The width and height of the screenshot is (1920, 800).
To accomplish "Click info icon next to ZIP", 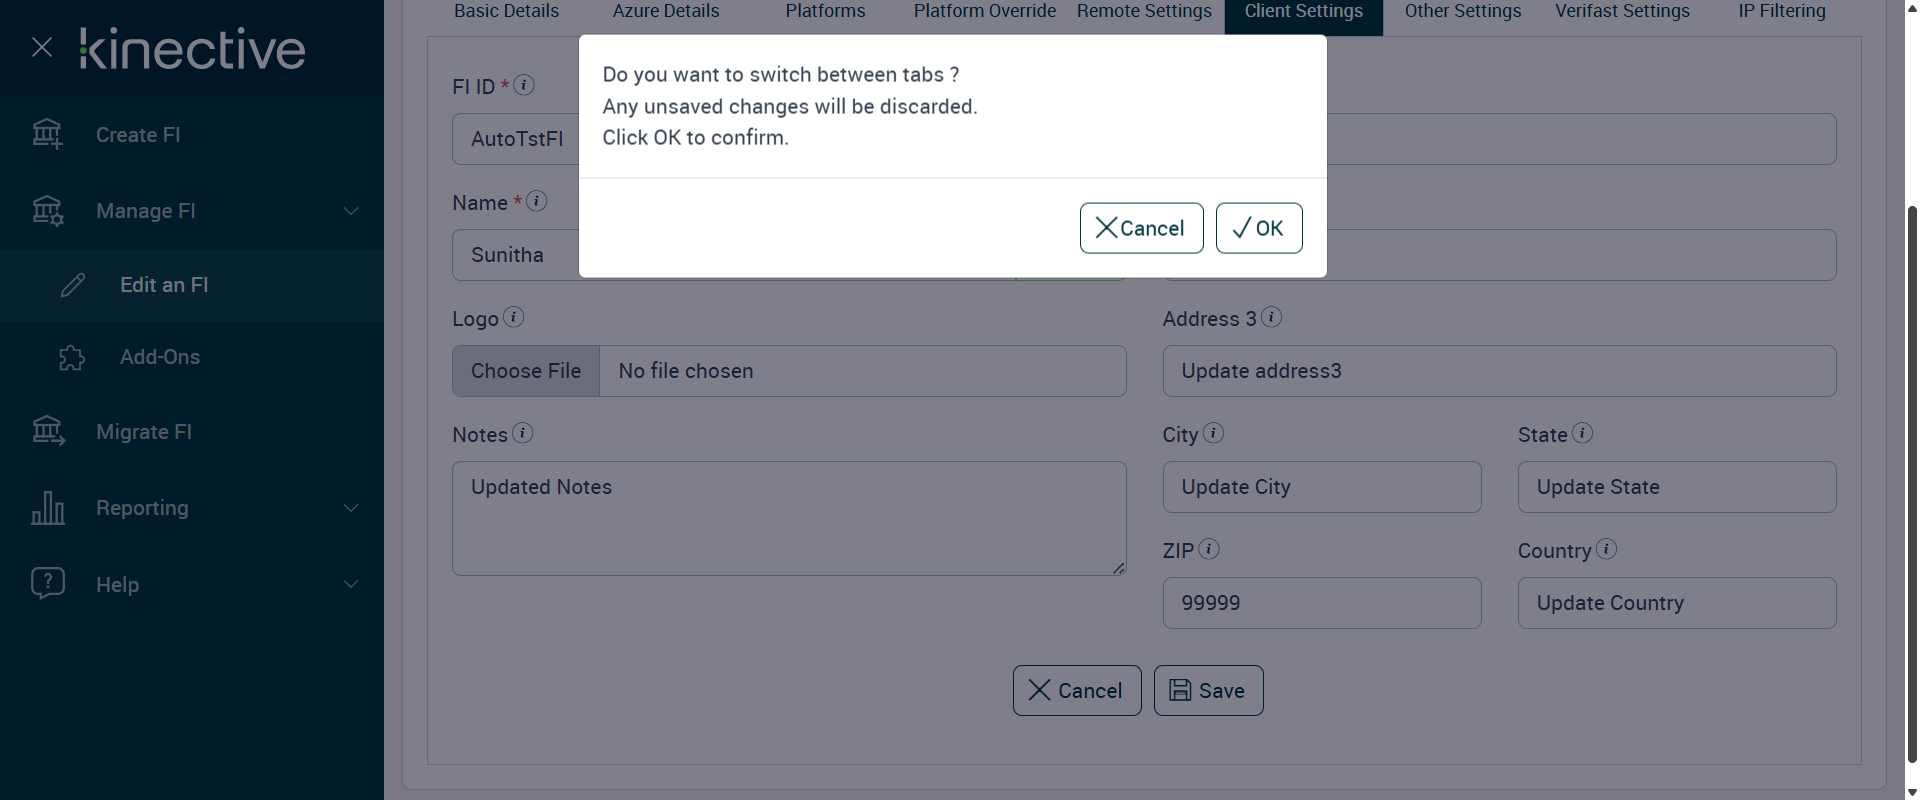I will (x=1209, y=549).
